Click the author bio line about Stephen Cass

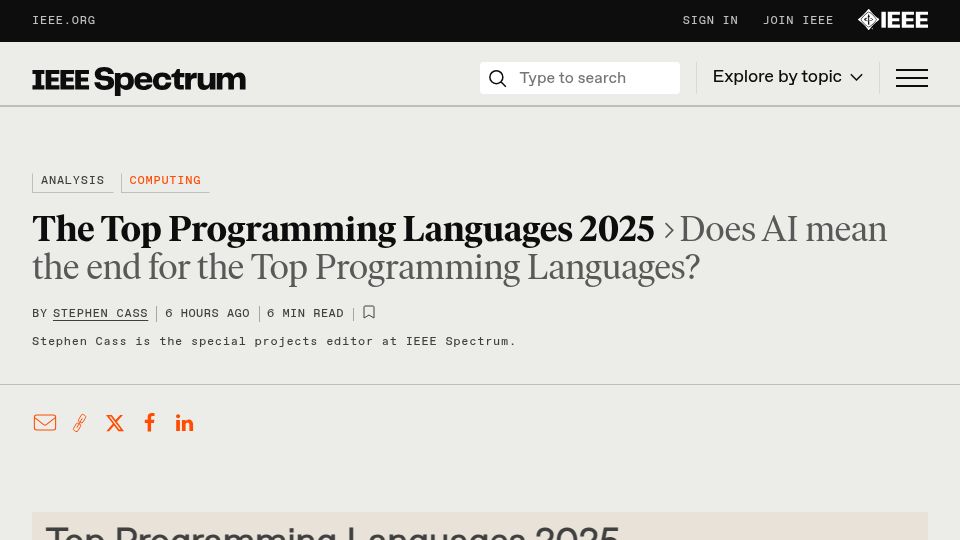[x=274, y=342]
